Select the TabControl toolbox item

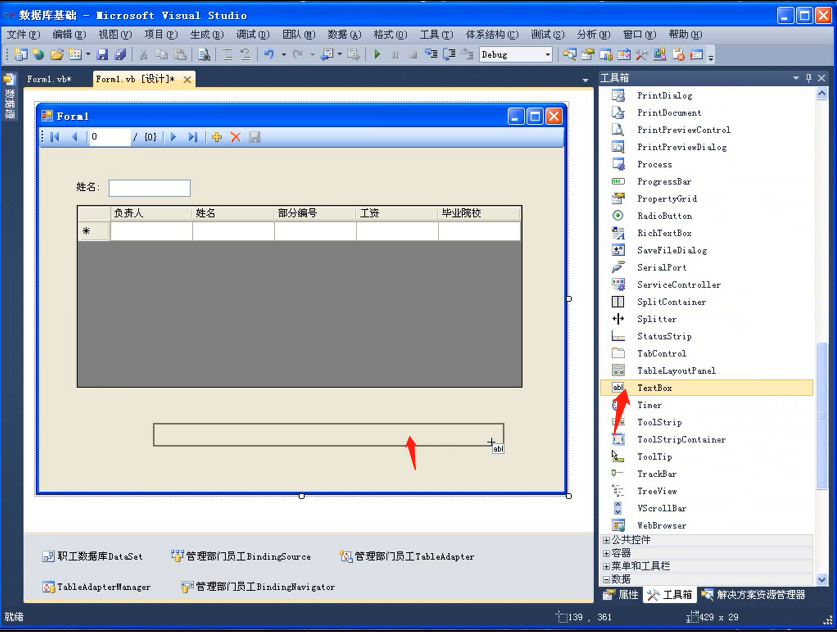pyautogui.click(x=661, y=353)
